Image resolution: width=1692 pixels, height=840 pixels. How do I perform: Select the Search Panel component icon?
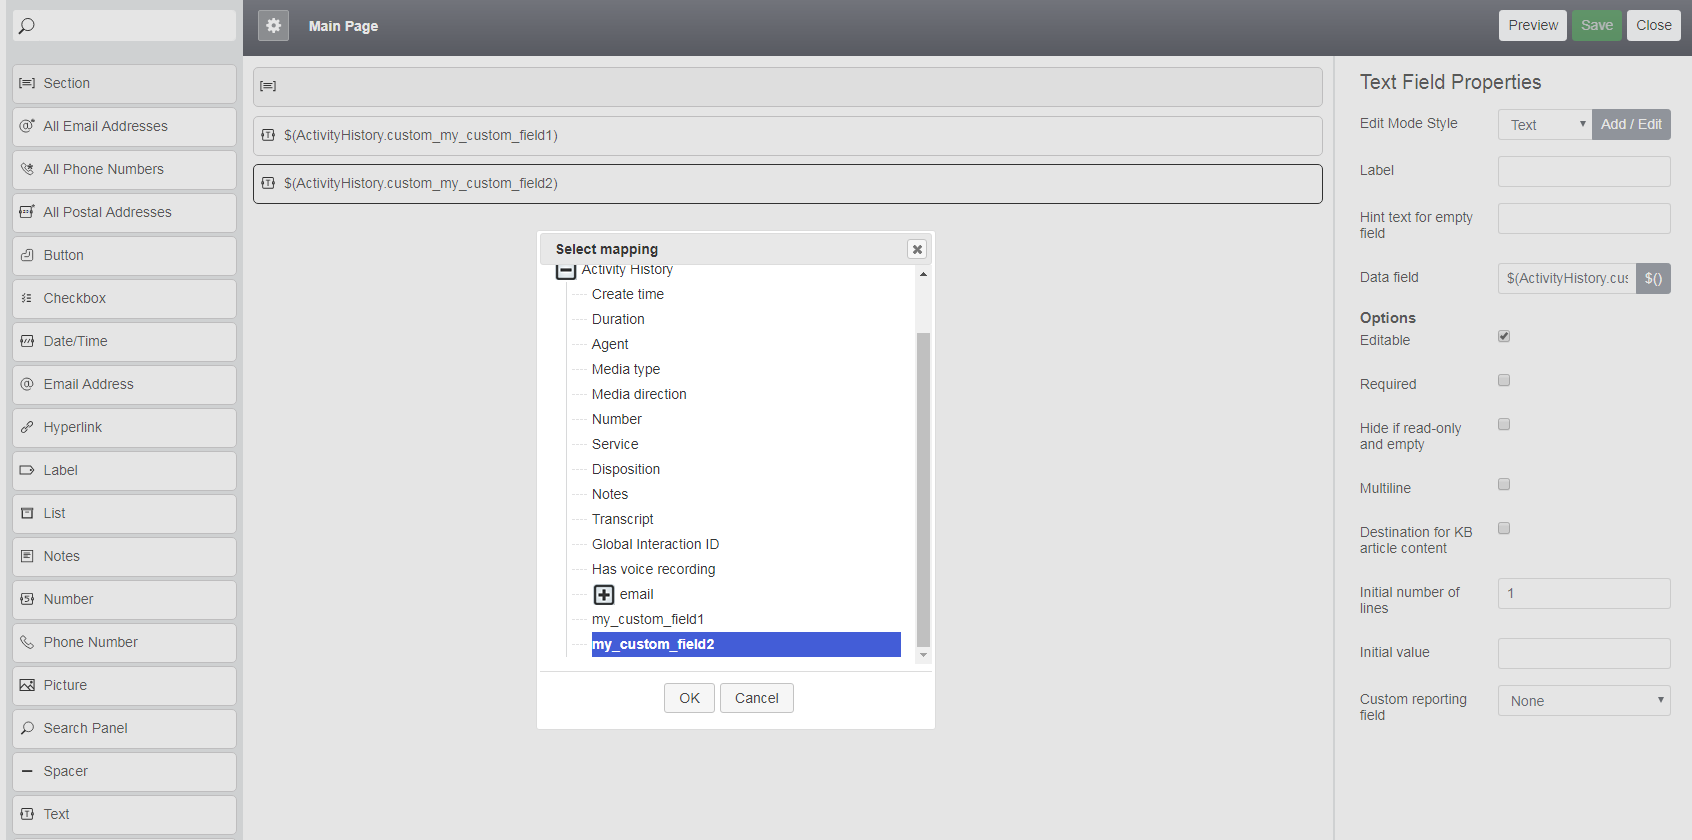point(27,728)
